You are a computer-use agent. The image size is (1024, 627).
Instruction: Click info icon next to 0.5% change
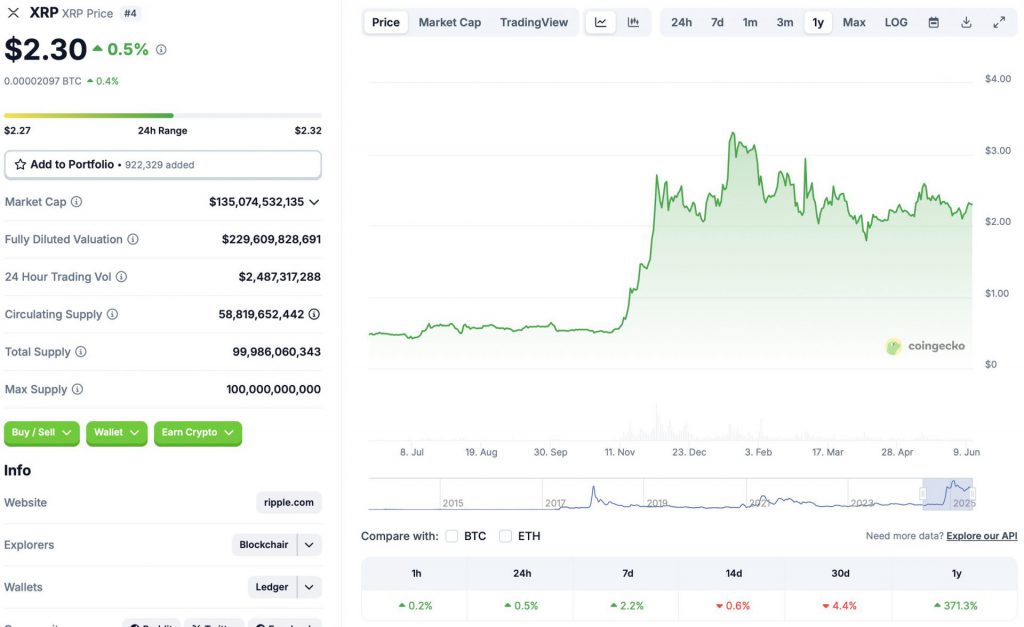coord(161,50)
